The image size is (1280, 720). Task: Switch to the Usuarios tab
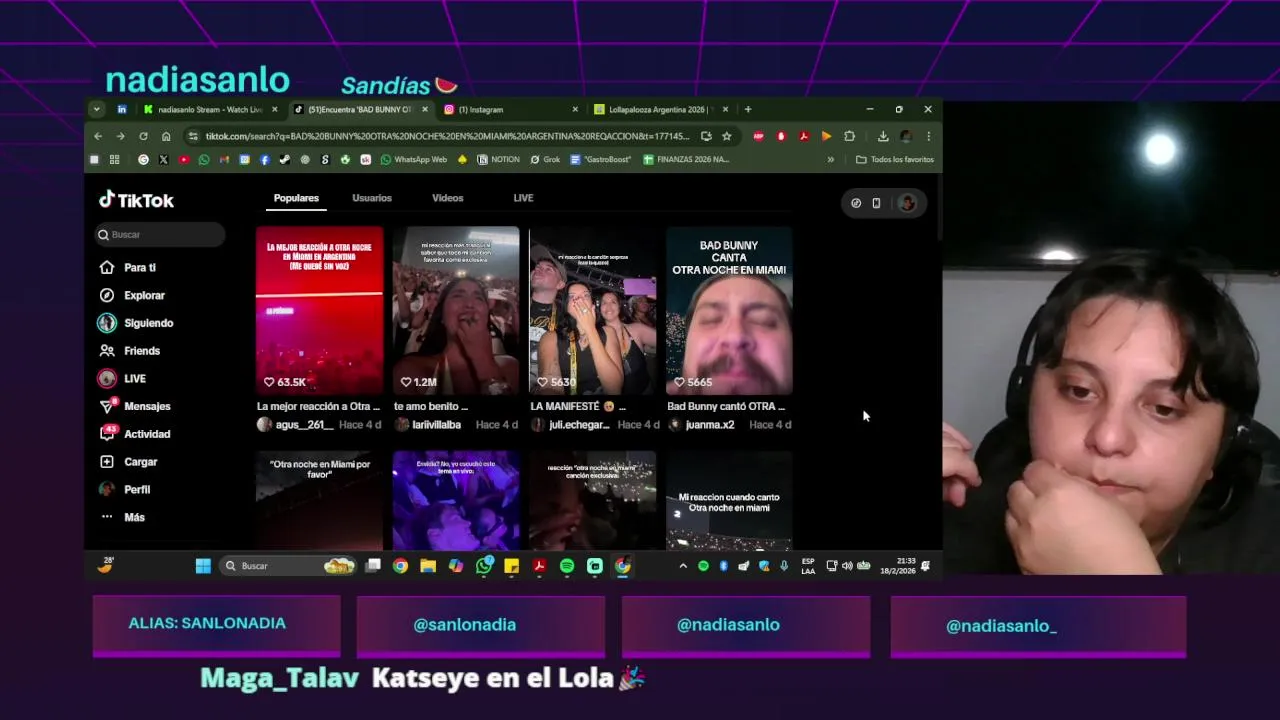point(372,198)
